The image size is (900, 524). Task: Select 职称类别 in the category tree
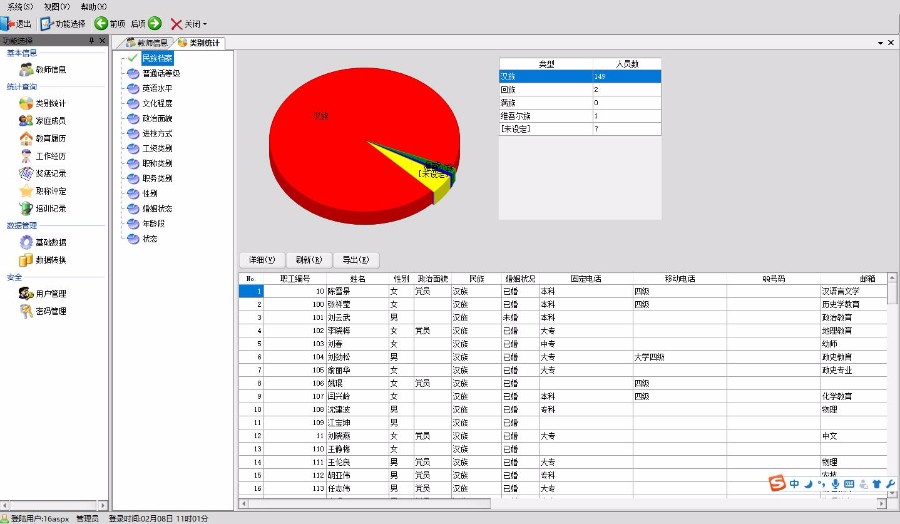[157, 164]
